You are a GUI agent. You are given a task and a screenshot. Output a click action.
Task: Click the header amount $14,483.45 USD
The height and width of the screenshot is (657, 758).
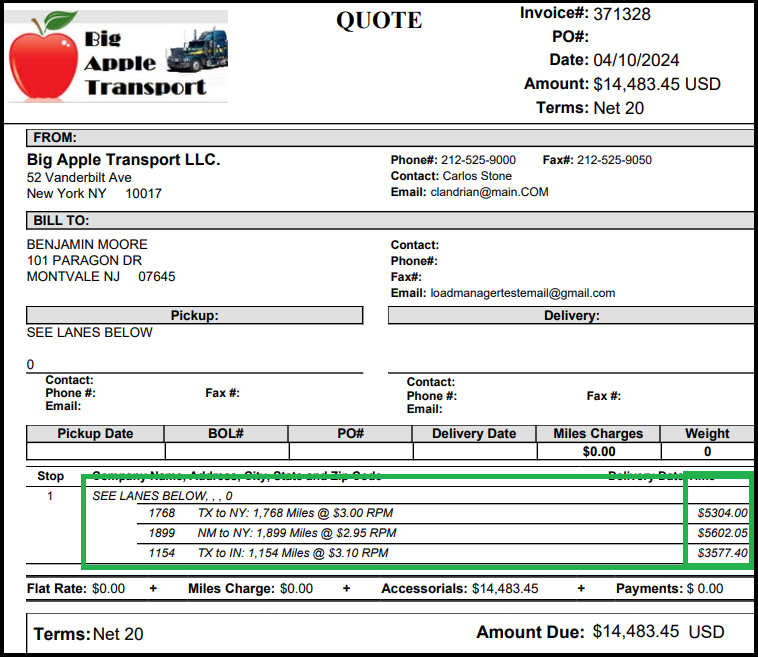657,84
